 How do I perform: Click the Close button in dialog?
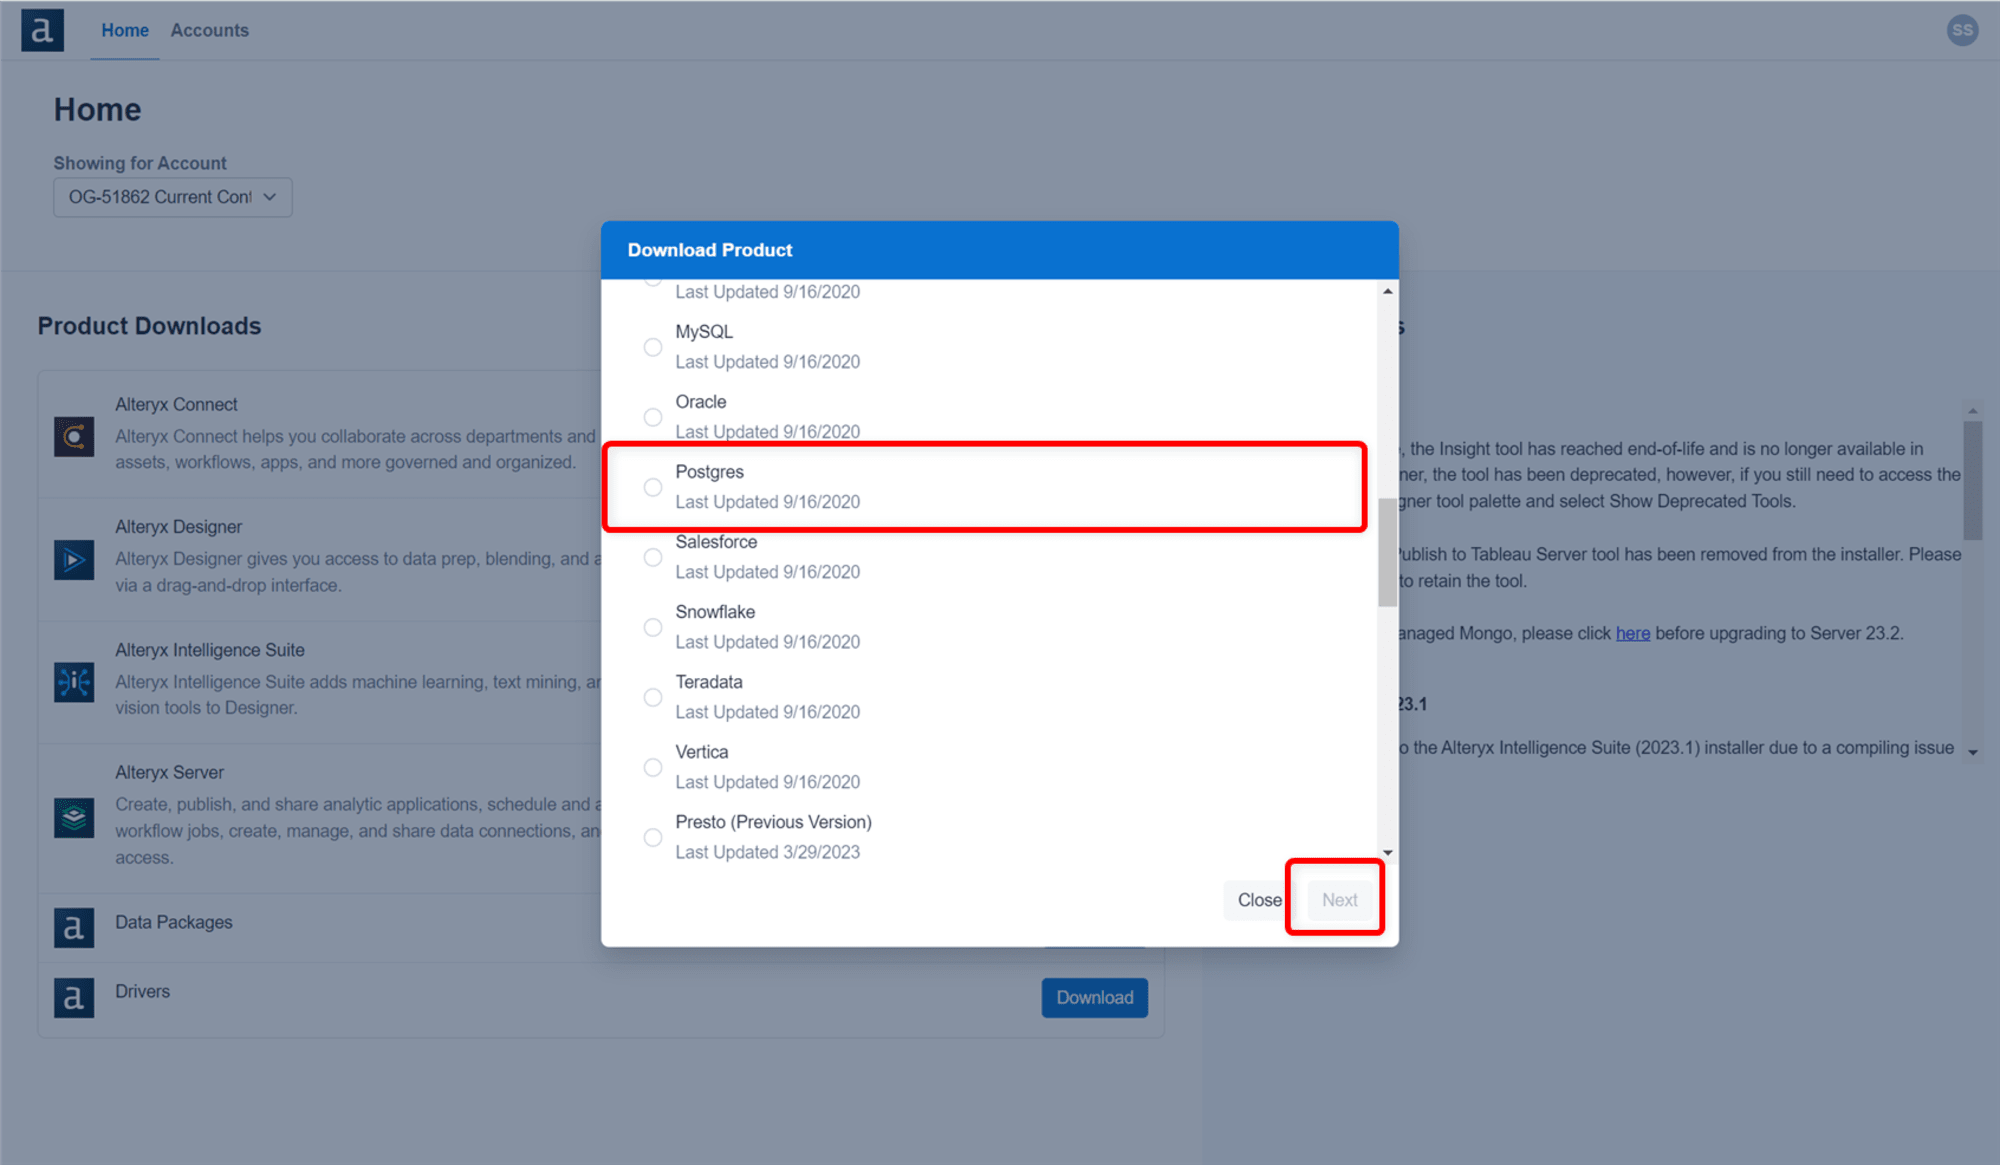pyautogui.click(x=1259, y=900)
